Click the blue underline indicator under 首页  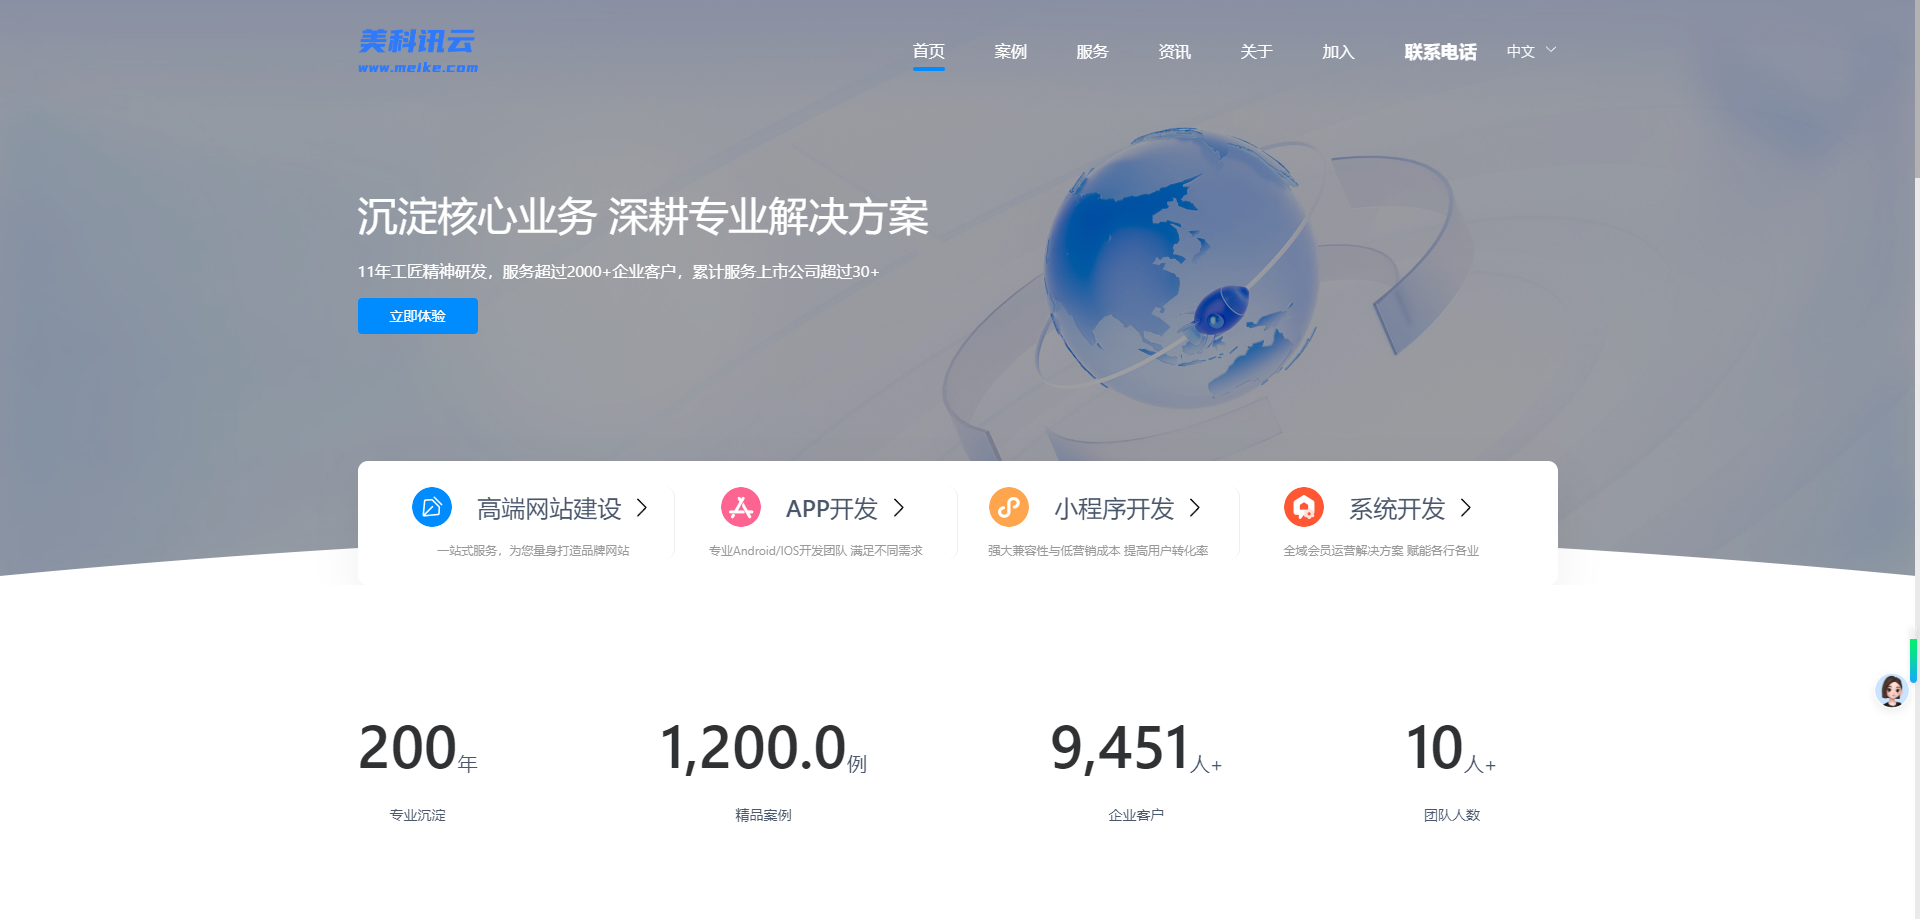929,68
